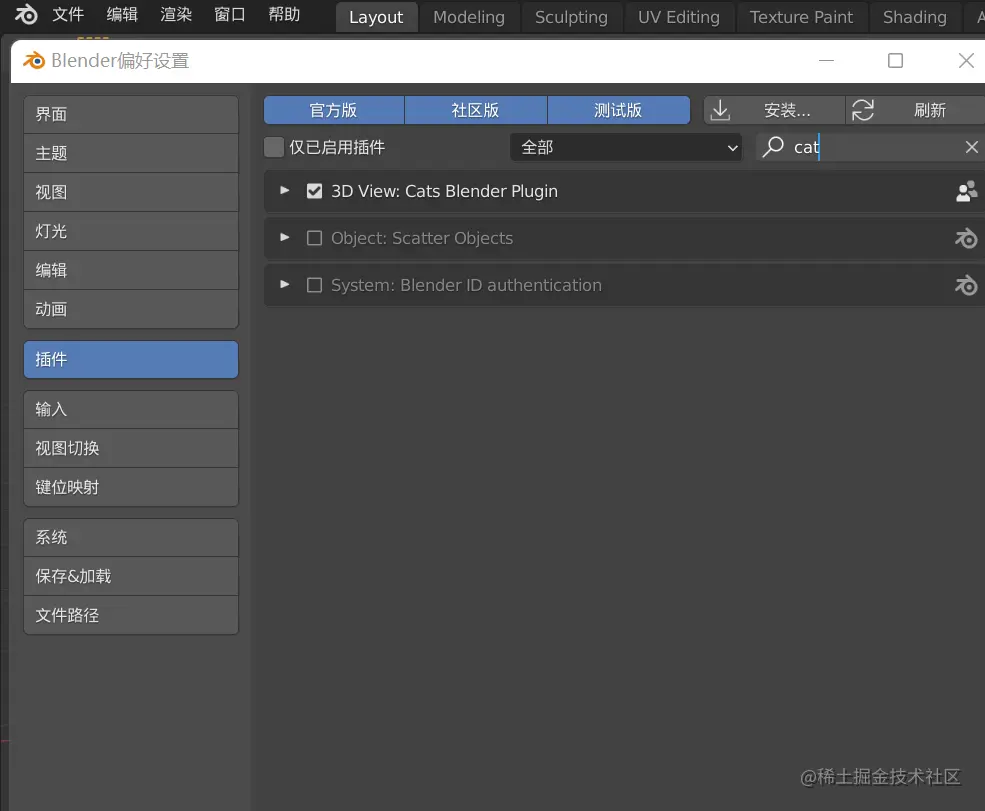985x811 pixels.
Task: Switch to the Sculpting workspace tab
Action: (x=572, y=17)
